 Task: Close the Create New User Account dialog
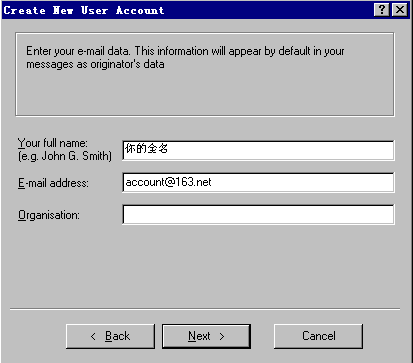point(400,10)
